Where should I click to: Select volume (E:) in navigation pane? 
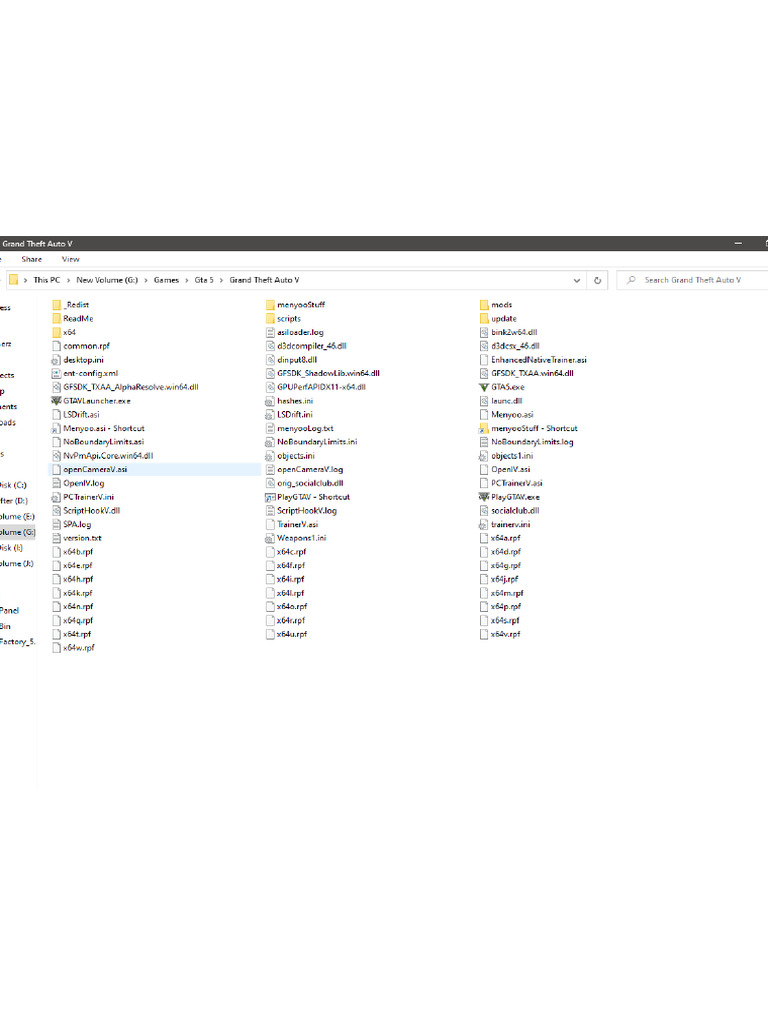coord(17,517)
